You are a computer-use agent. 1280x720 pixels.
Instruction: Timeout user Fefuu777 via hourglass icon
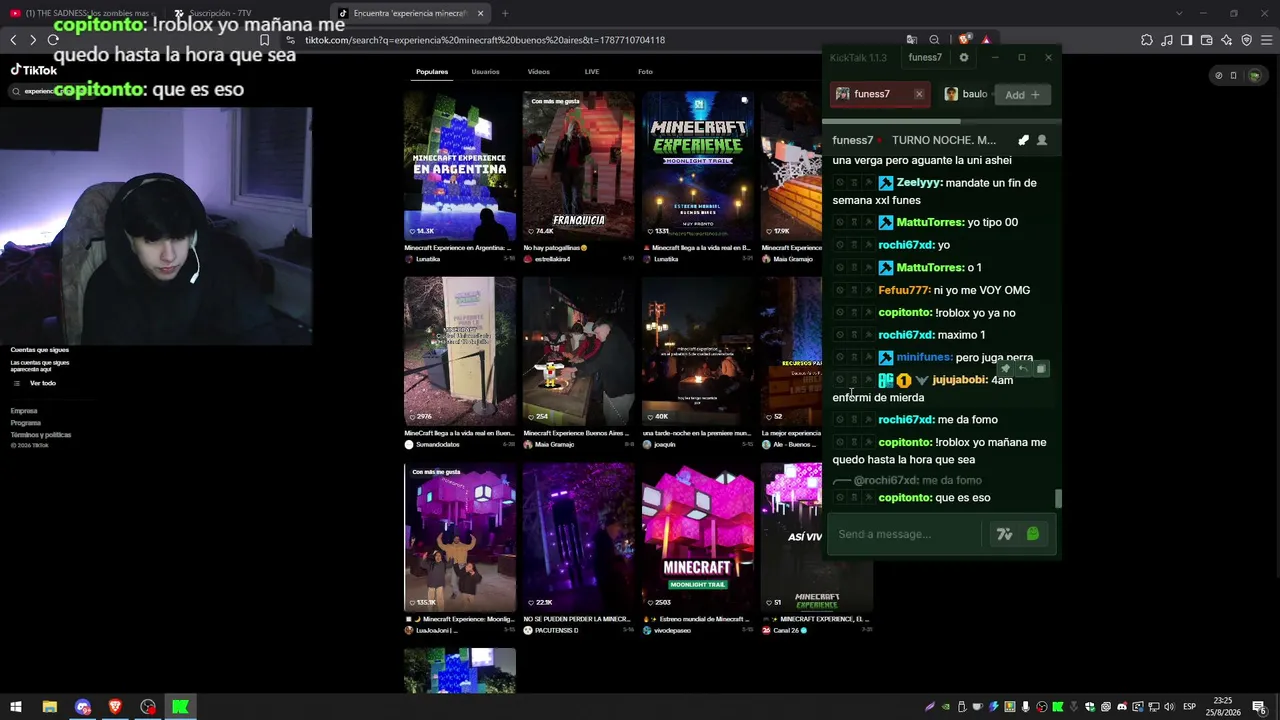tap(854, 290)
